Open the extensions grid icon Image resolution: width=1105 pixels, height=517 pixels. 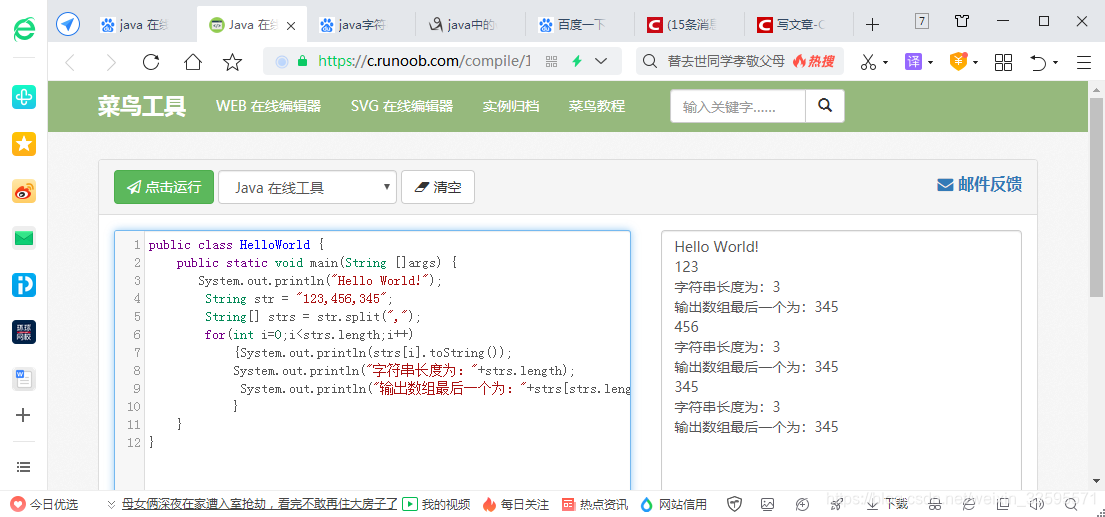1004,62
